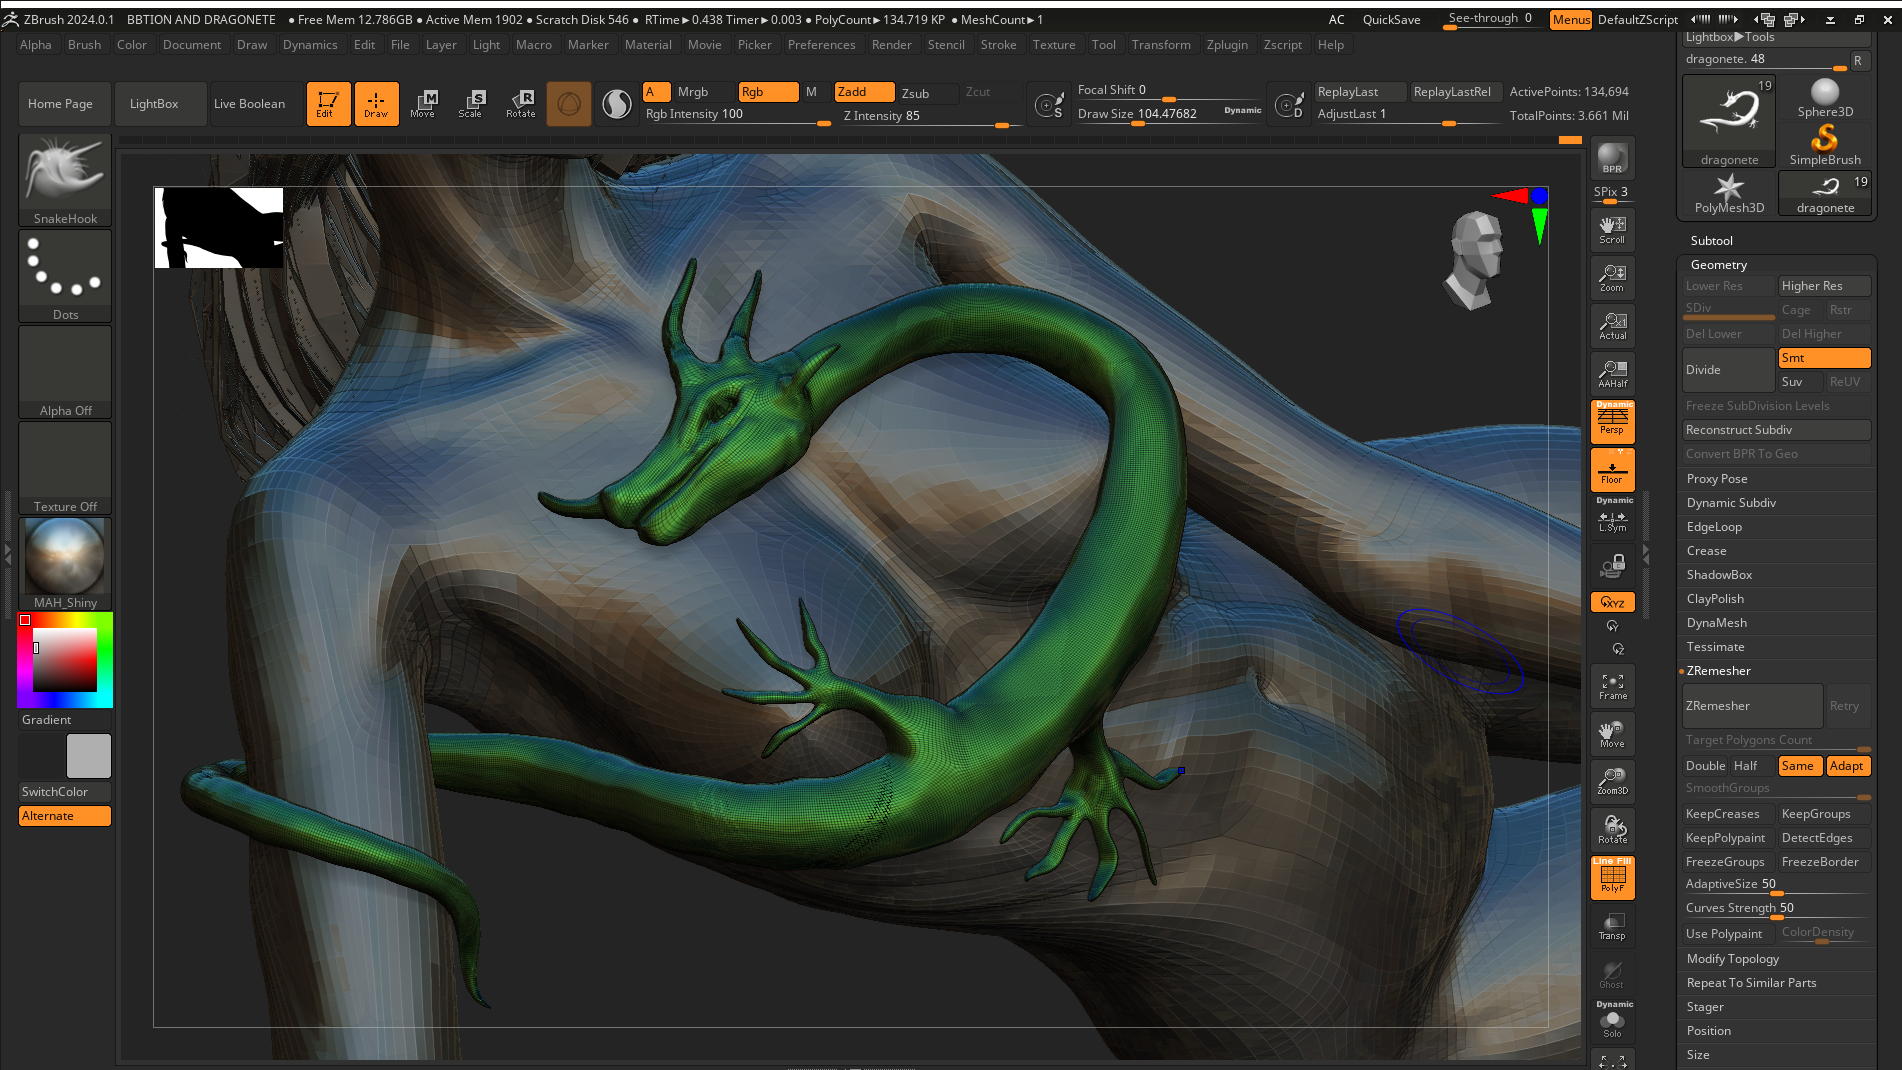1902x1070 pixels.
Task: Toggle PolyF line fill display
Action: [x=1612, y=877]
